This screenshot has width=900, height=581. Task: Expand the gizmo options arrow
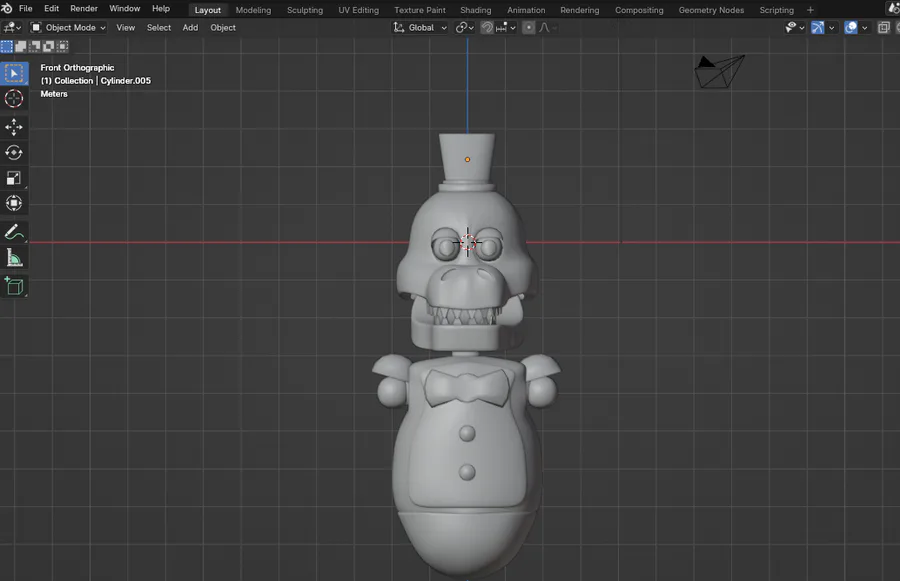831,28
